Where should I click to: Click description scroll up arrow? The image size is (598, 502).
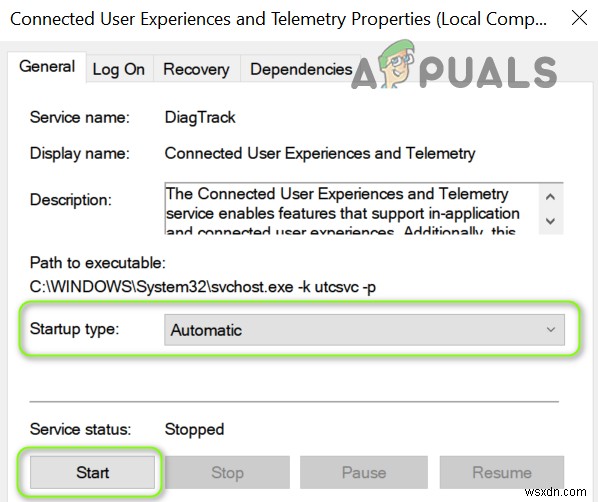click(x=550, y=197)
